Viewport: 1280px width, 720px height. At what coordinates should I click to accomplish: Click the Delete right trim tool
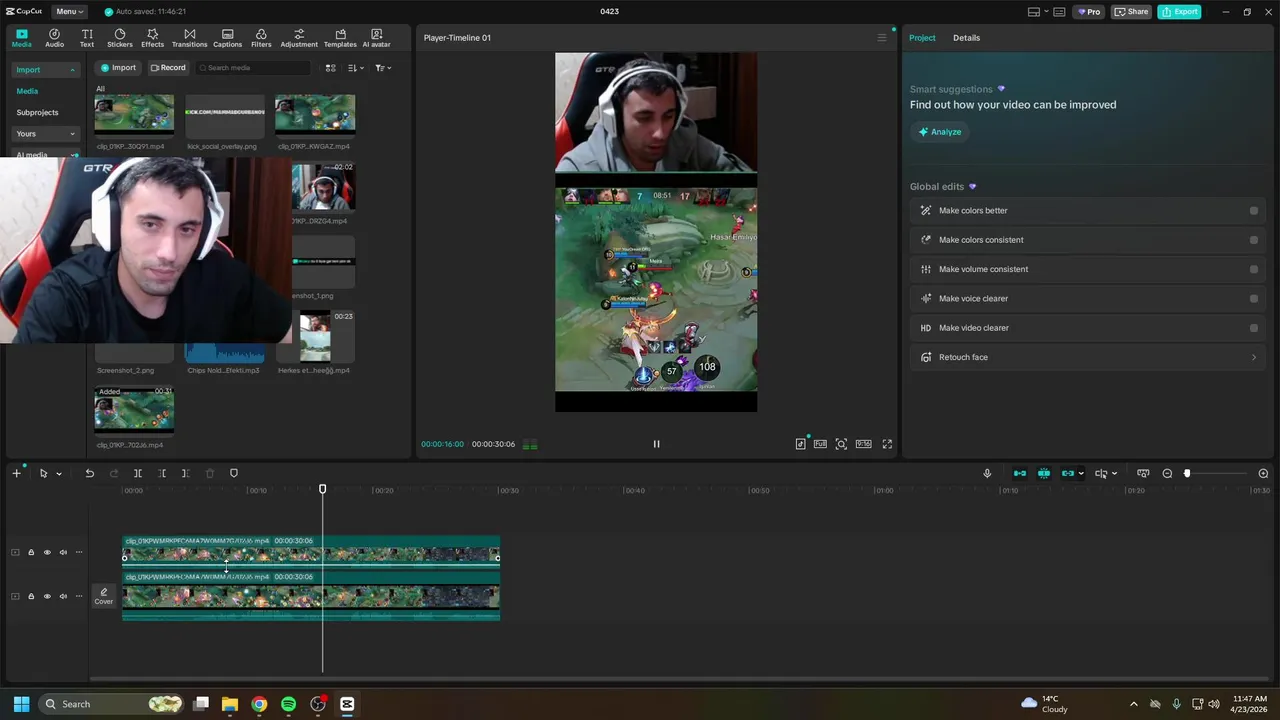pyautogui.click(x=185, y=473)
